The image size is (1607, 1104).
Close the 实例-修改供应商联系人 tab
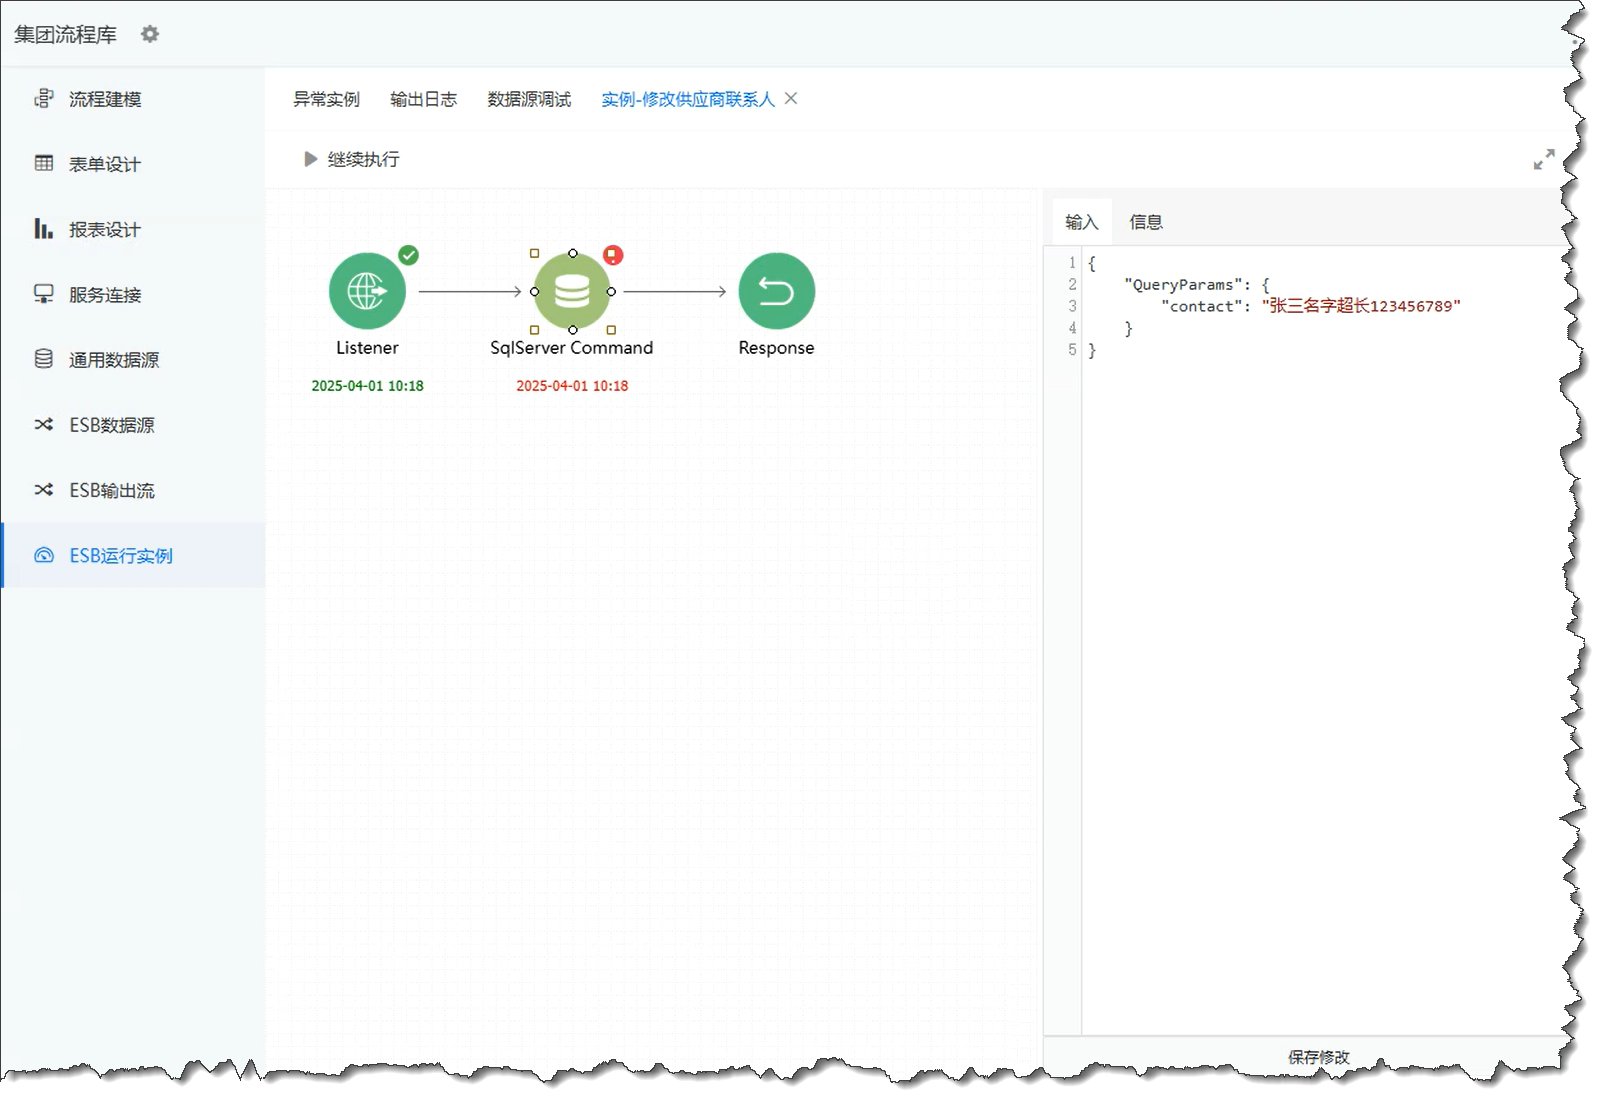pos(791,98)
